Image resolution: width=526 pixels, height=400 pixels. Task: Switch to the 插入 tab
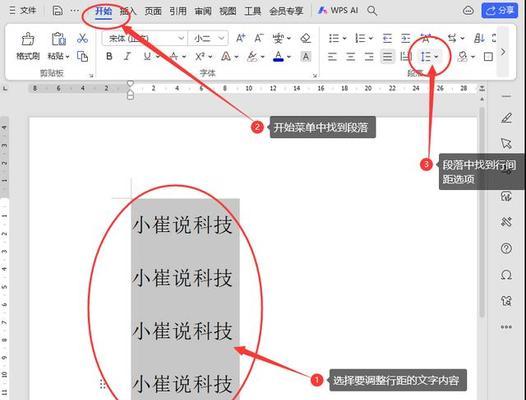[128, 11]
